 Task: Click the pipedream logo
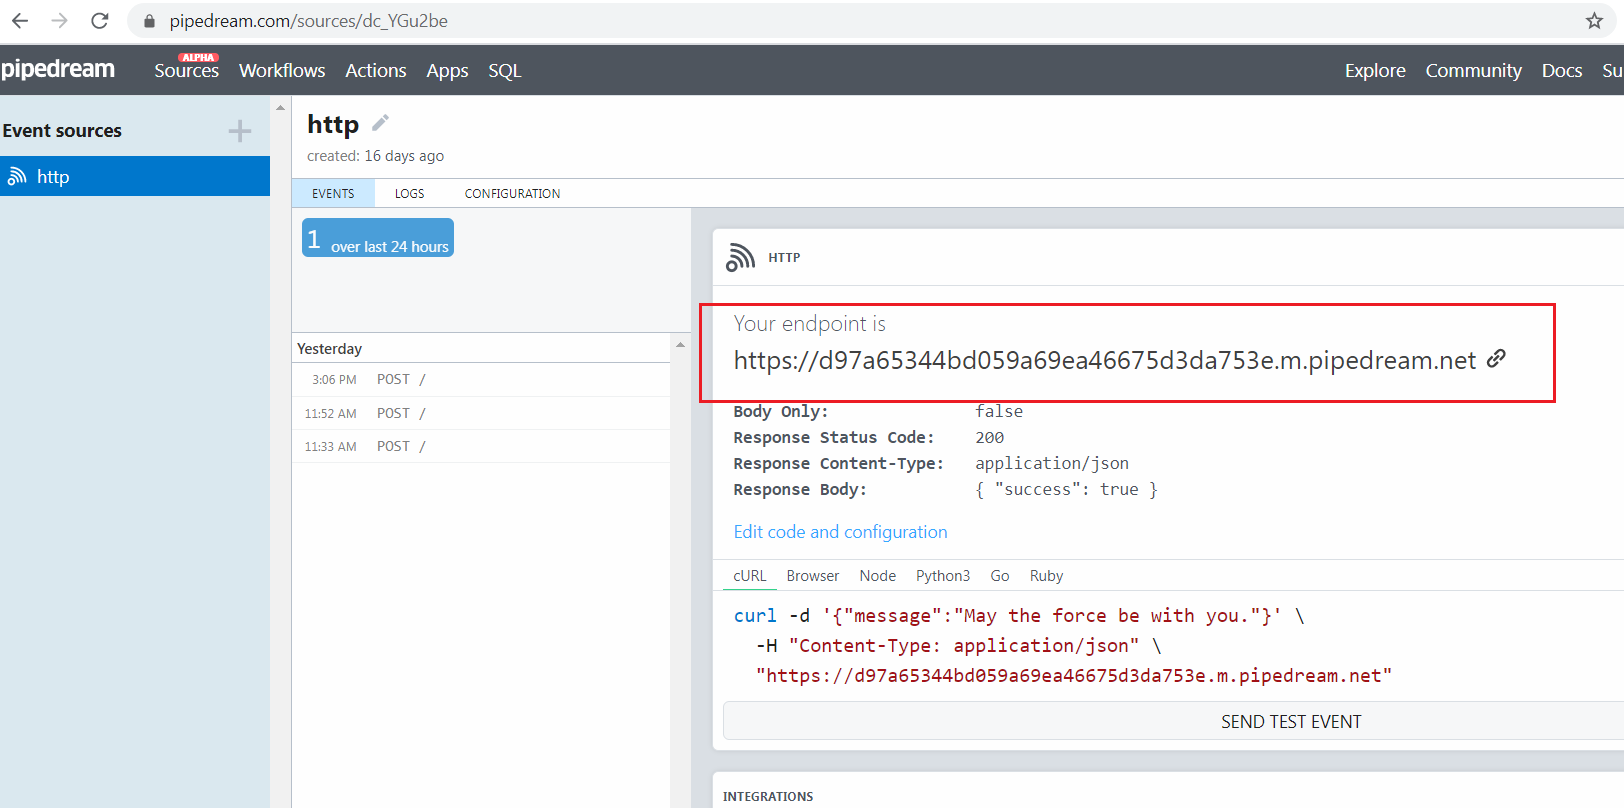[x=58, y=69]
